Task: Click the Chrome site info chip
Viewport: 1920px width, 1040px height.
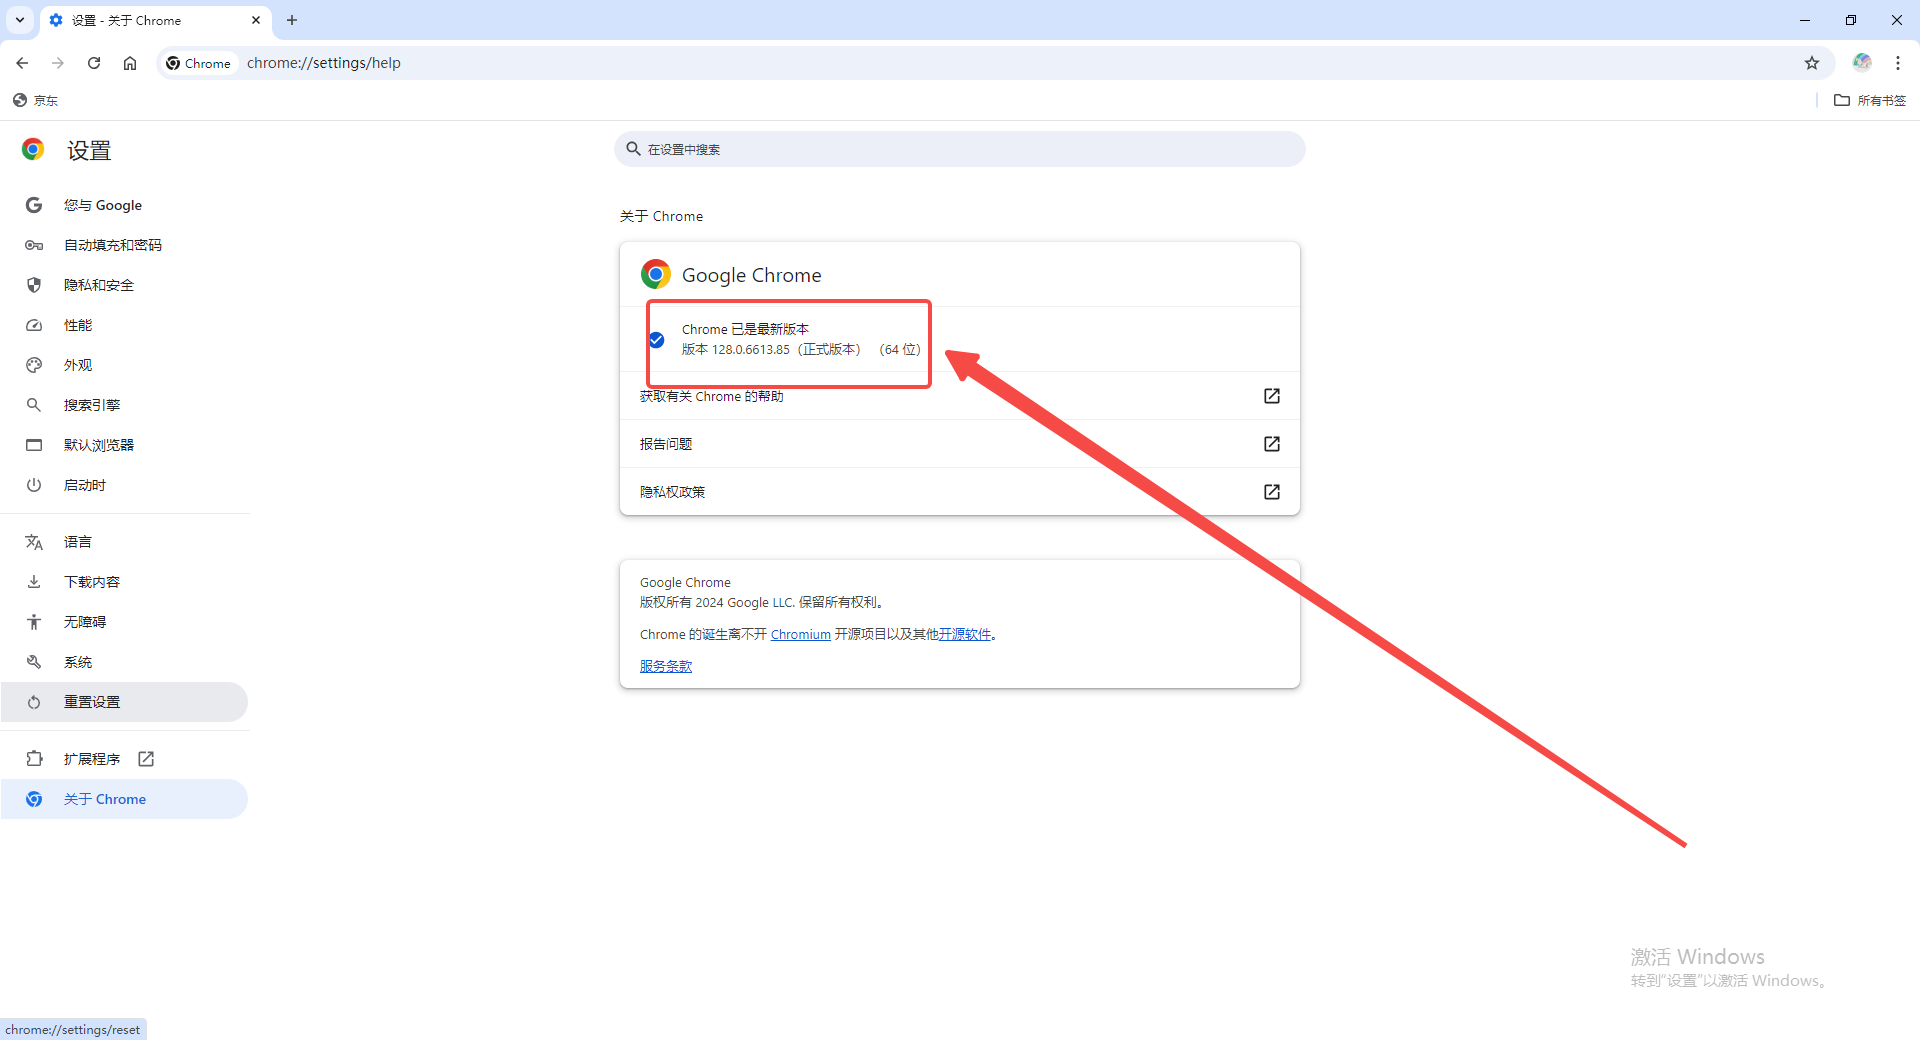Action: click(199, 63)
